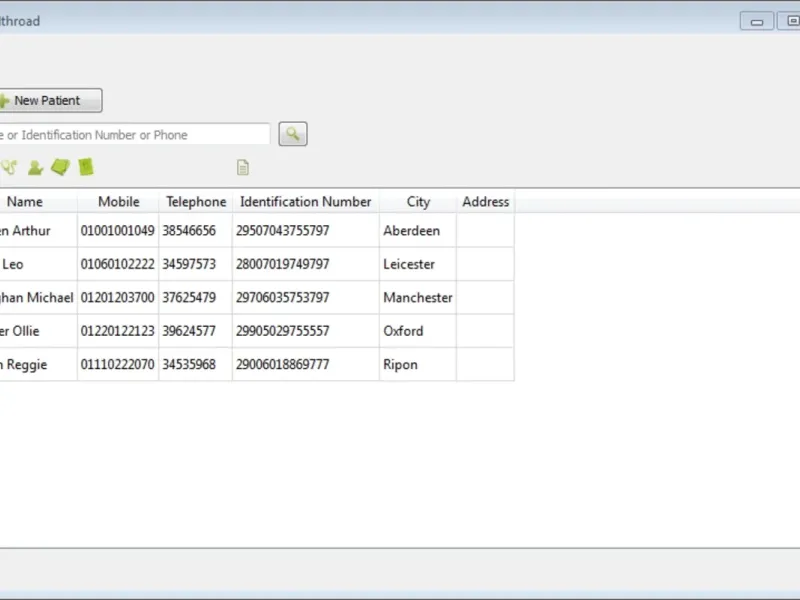Select the patient row named Arthur
Viewport: 800px width, 600px height.
257,231
